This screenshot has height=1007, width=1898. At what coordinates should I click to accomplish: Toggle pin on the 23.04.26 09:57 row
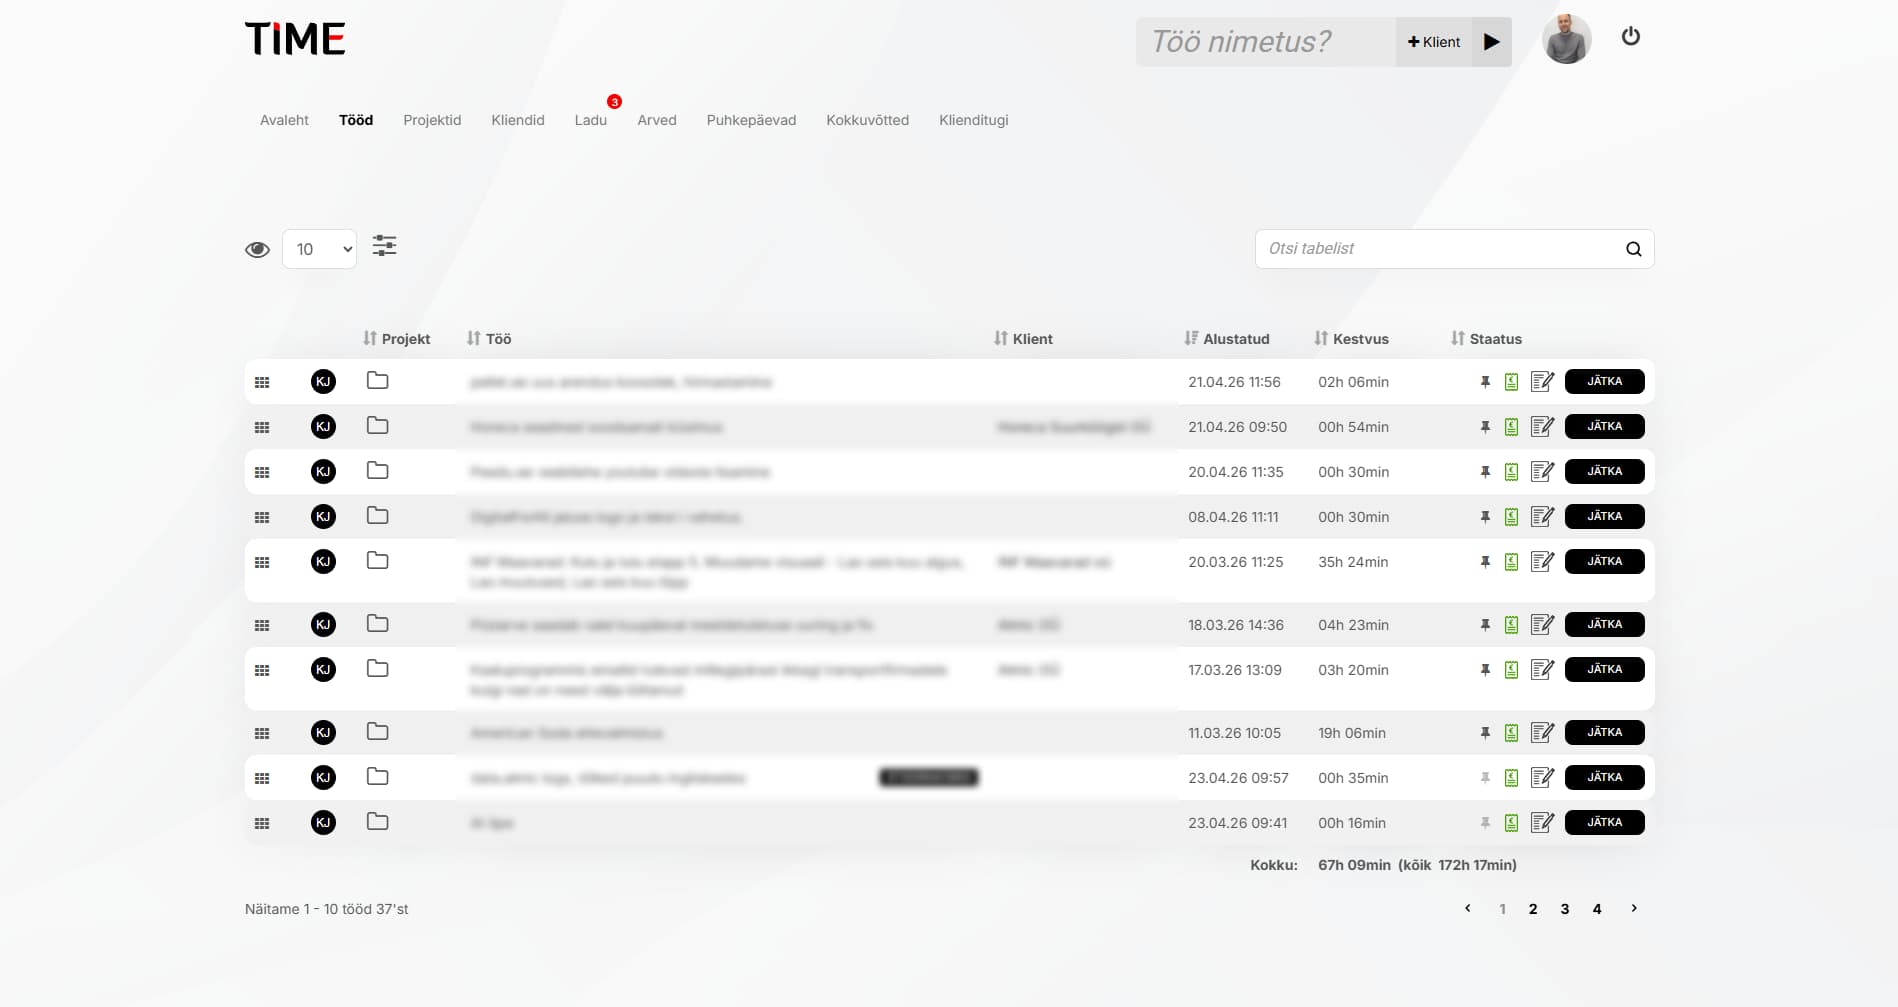1485,778
